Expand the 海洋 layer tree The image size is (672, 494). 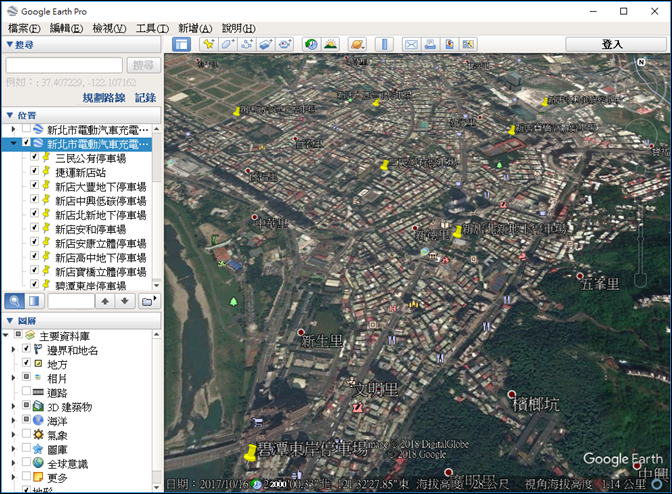(x=13, y=421)
